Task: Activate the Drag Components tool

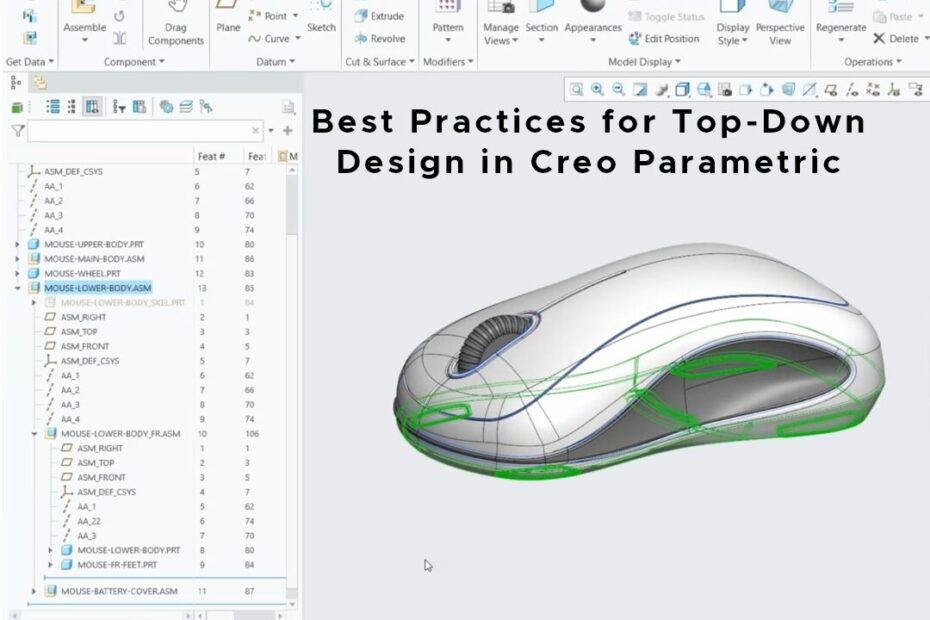Action: click(176, 24)
